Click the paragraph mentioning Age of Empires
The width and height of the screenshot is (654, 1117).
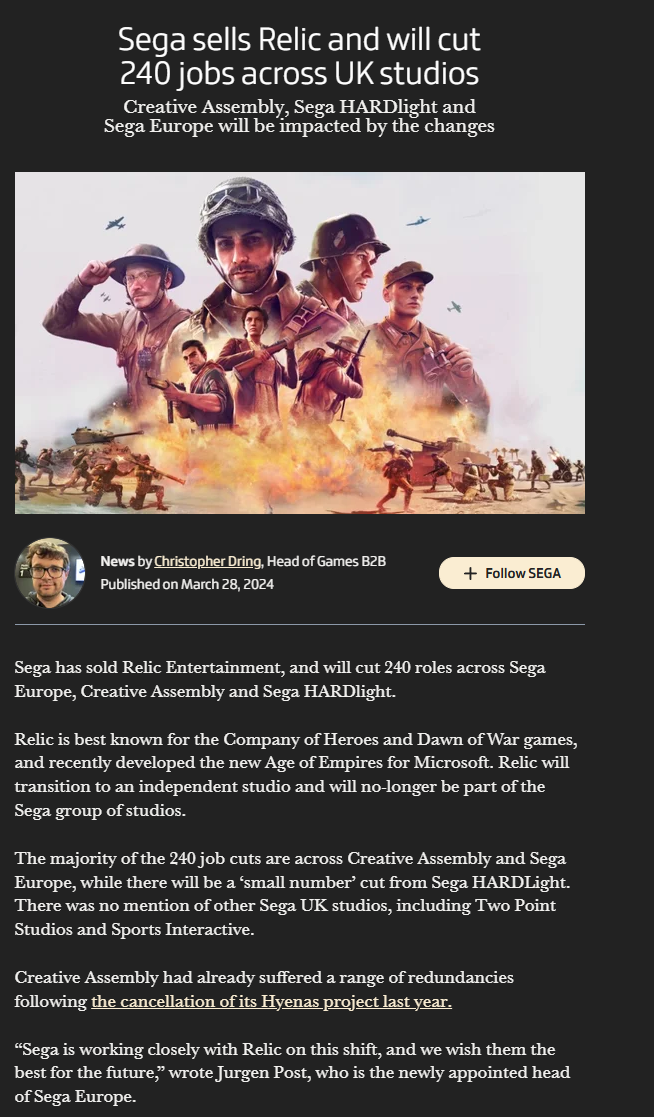[296, 775]
